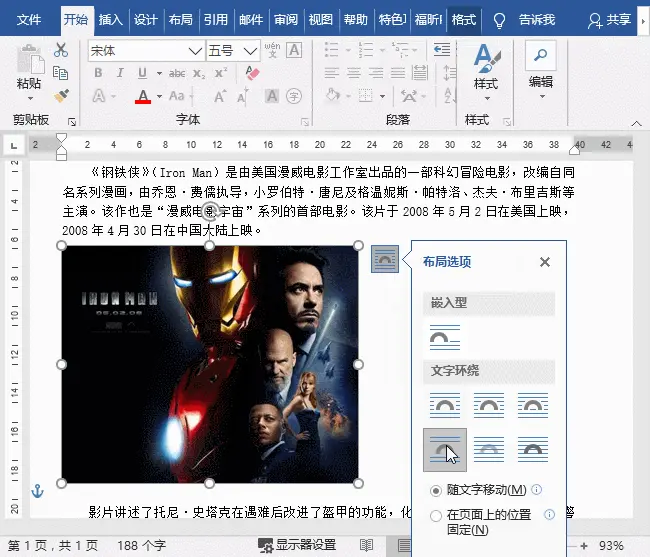Viewport: 650px width, 557px height.
Task: Click the Cut scissors icon
Action: click(x=61, y=50)
